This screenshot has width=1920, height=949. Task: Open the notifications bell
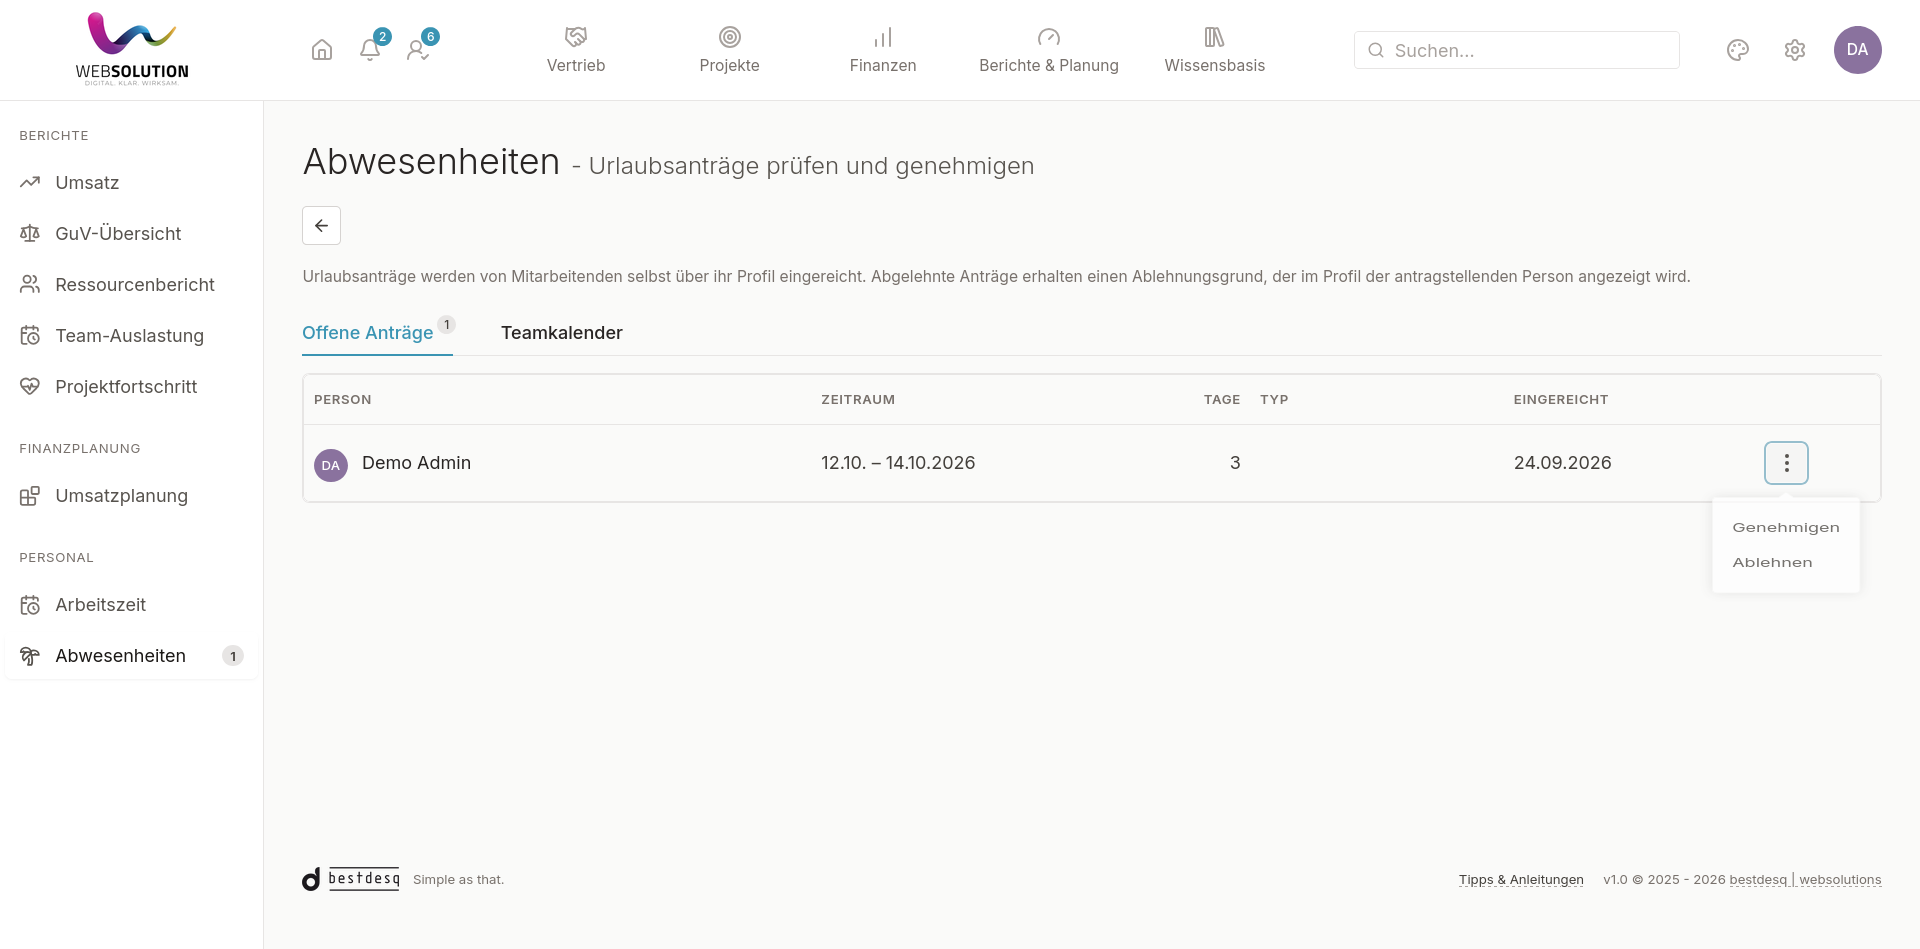point(370,50)
